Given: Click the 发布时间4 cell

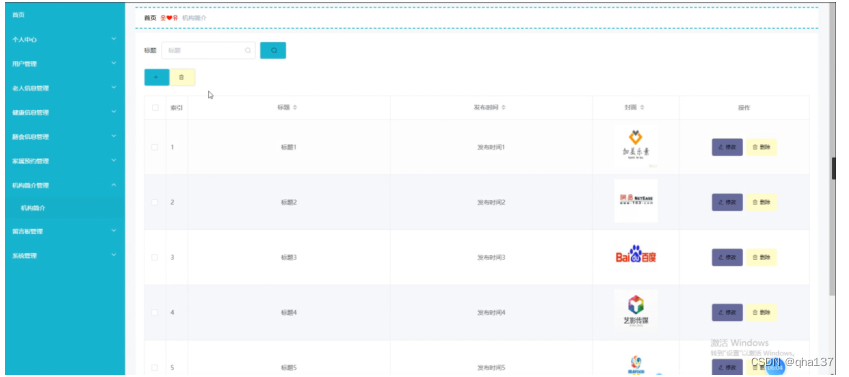Looking at the screenshot, I should [x=491, y=313].
